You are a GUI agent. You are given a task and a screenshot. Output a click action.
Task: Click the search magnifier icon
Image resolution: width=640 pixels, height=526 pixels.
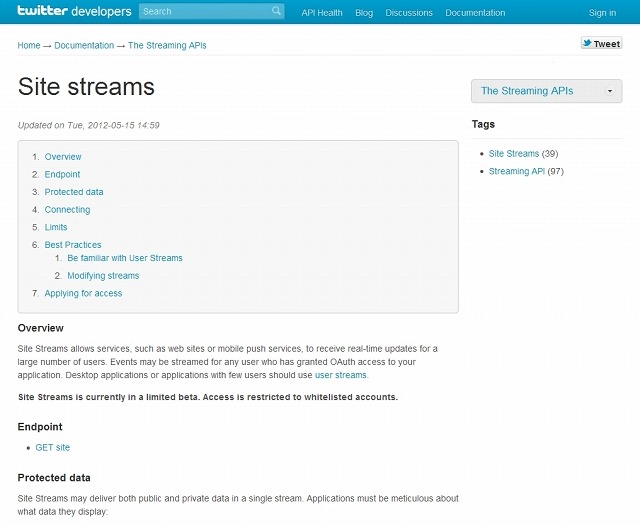pyautogui.click(x=276, y=12)
